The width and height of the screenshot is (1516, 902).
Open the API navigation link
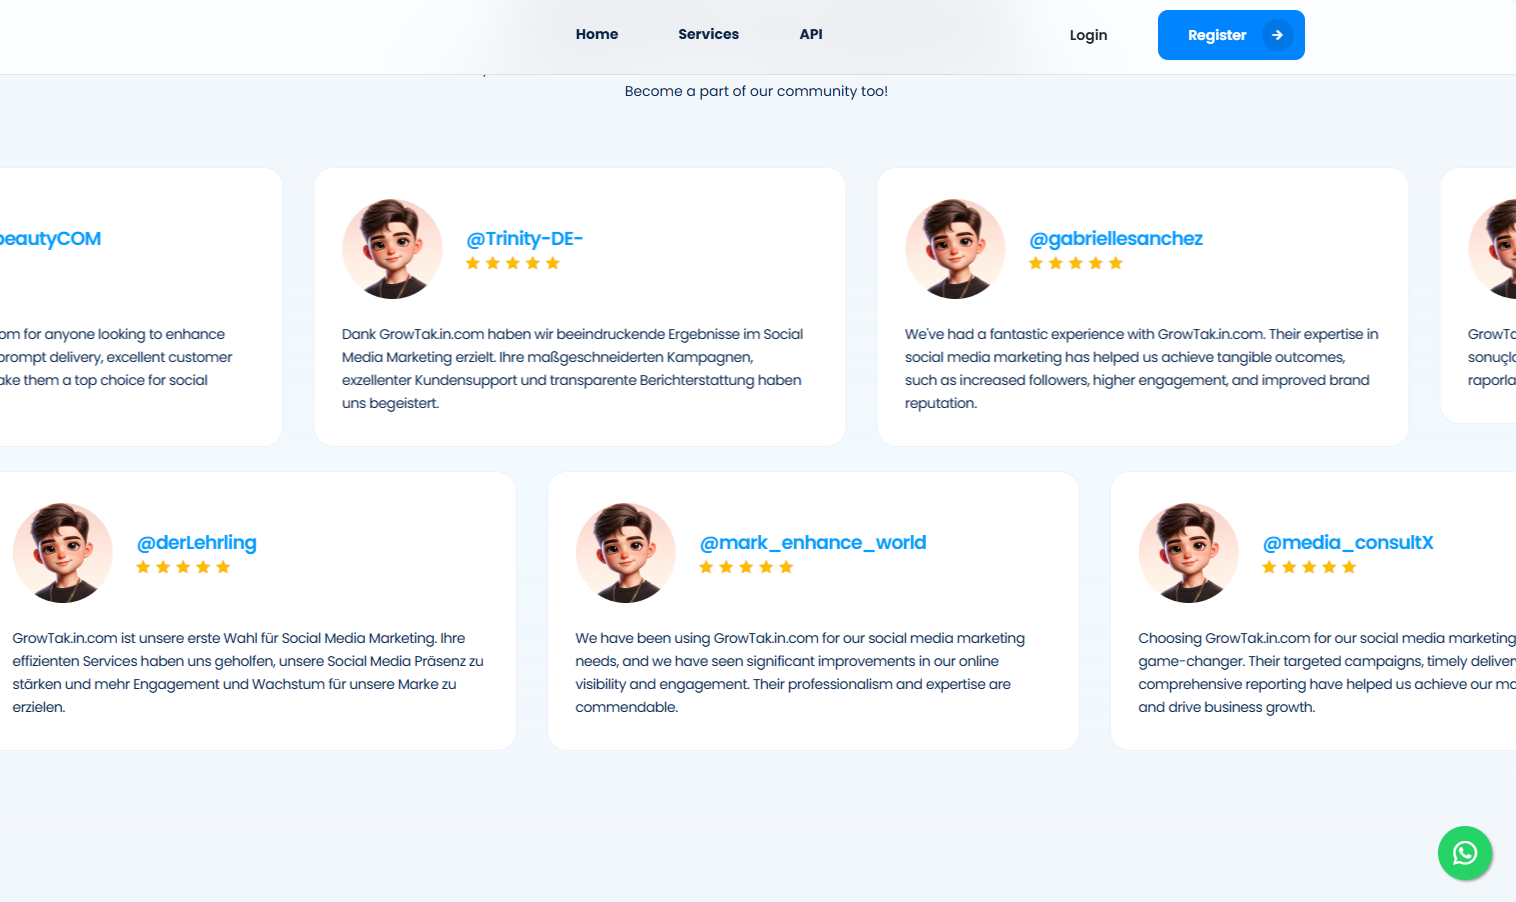pos(811,34)
